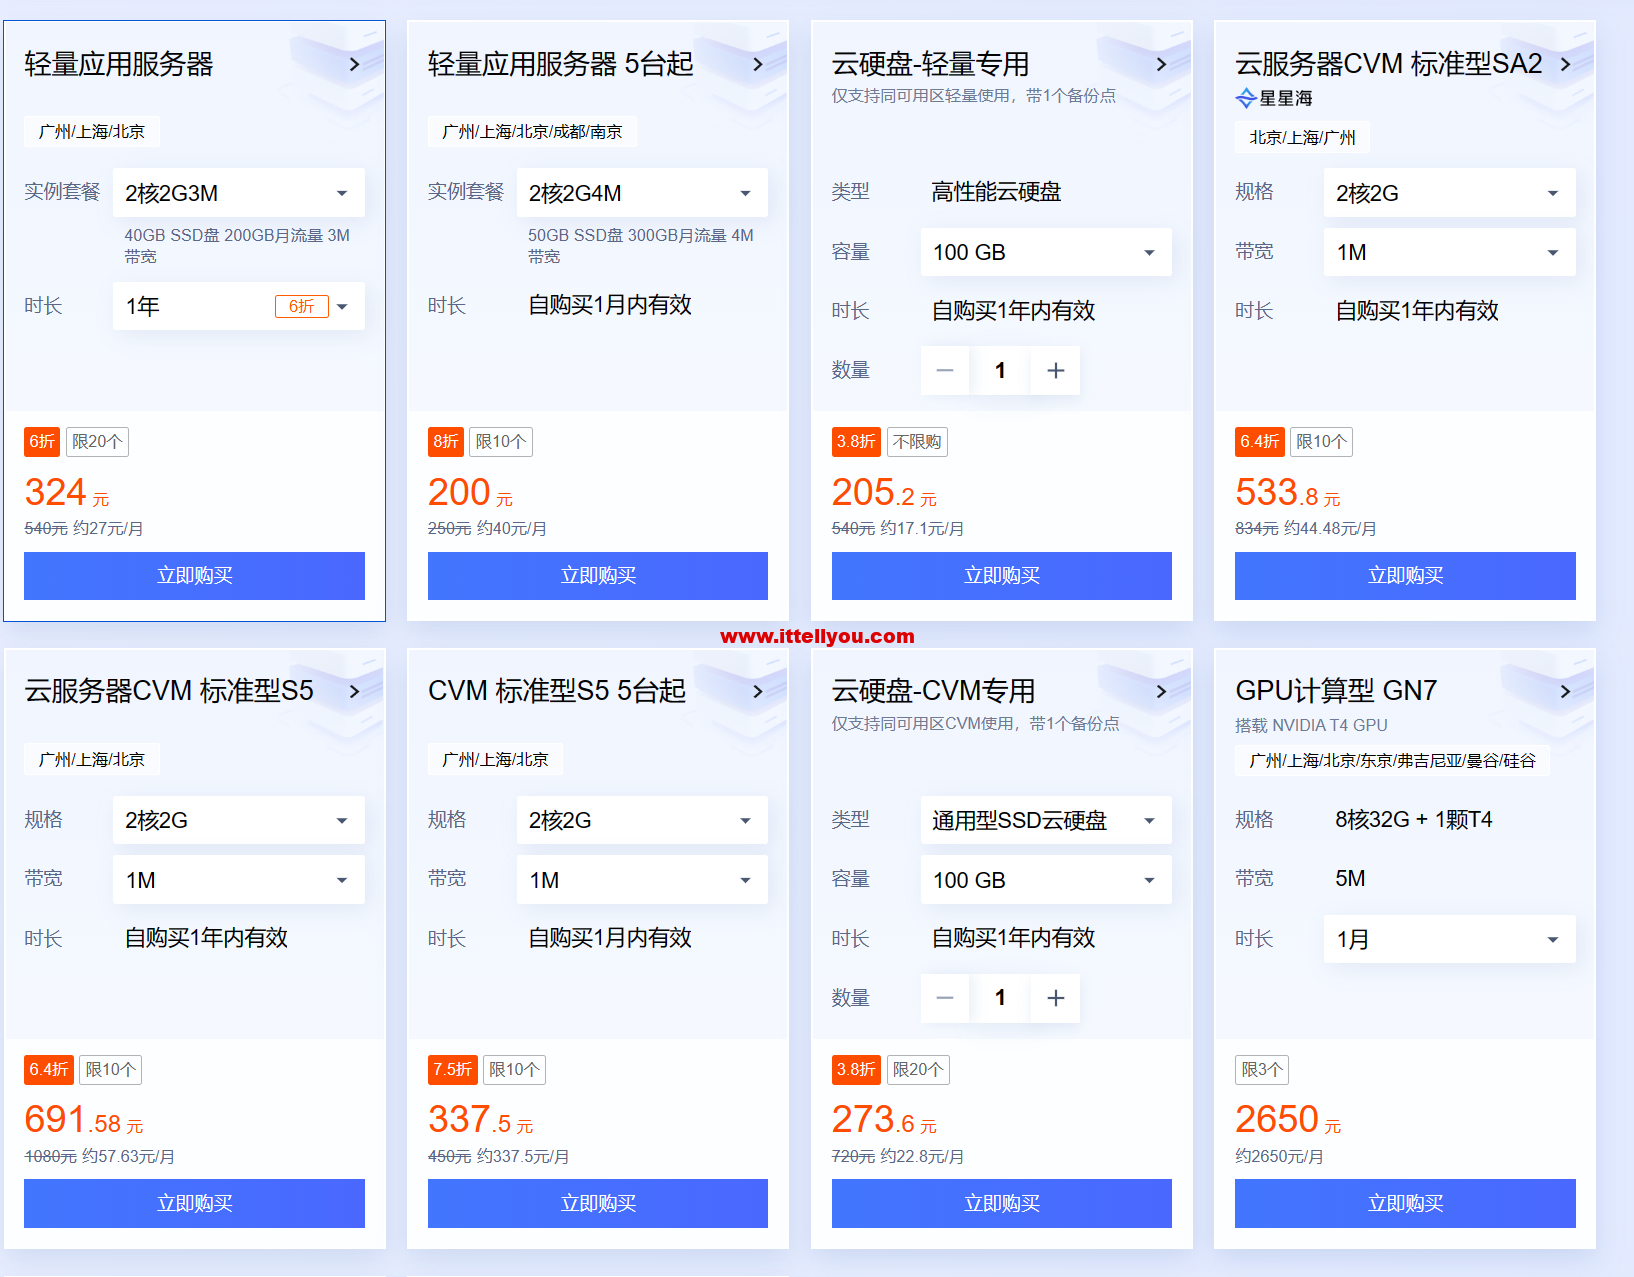Open the GPU计算型 GN7 title link

click(1336, 691)
